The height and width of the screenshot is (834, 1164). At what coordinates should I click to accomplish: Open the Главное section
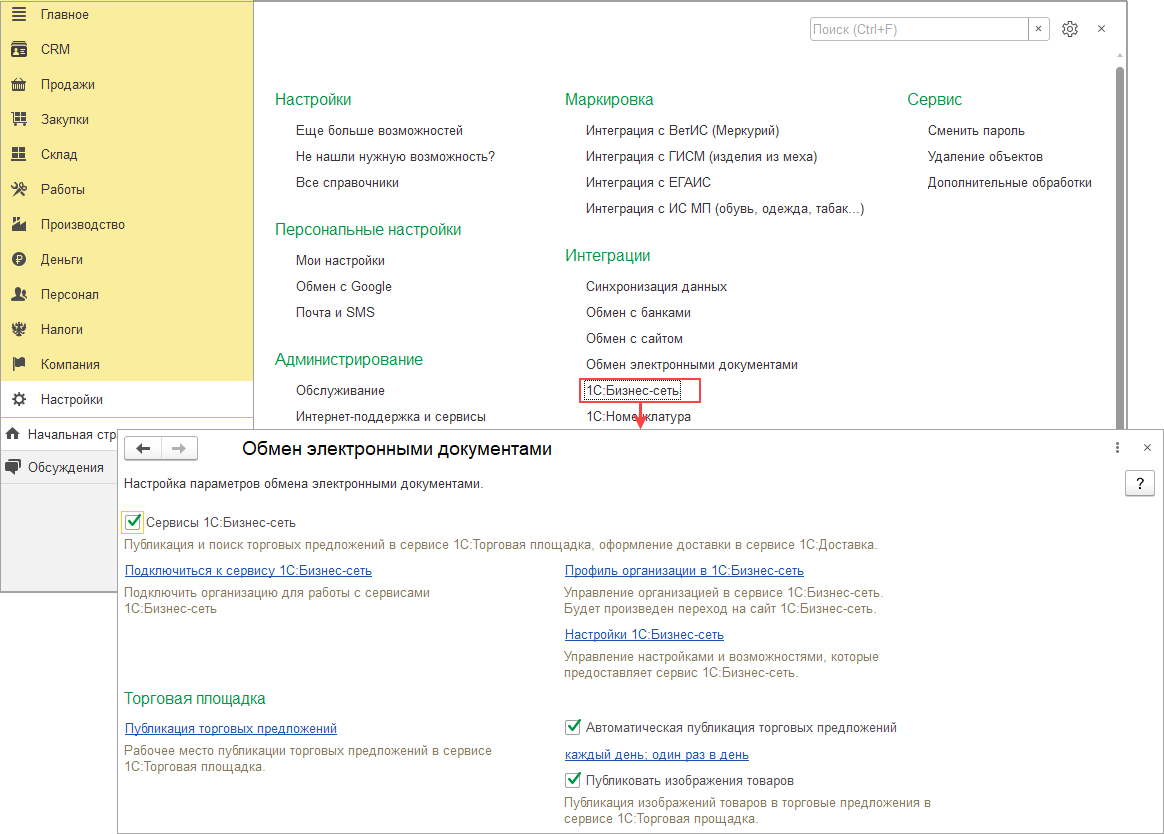tap(65, 14)
